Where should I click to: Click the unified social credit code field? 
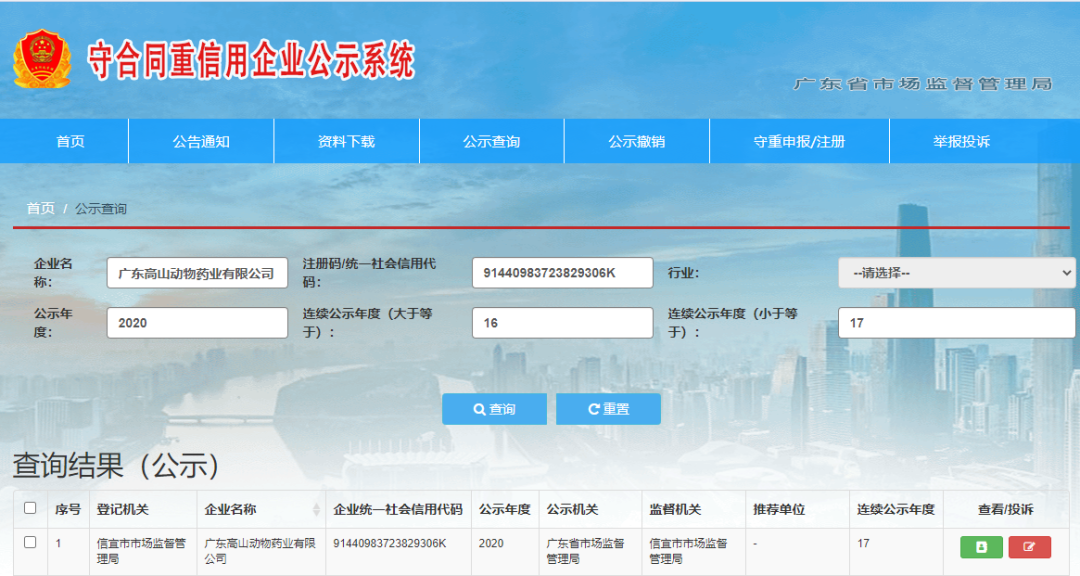click(x=562, y=272)
